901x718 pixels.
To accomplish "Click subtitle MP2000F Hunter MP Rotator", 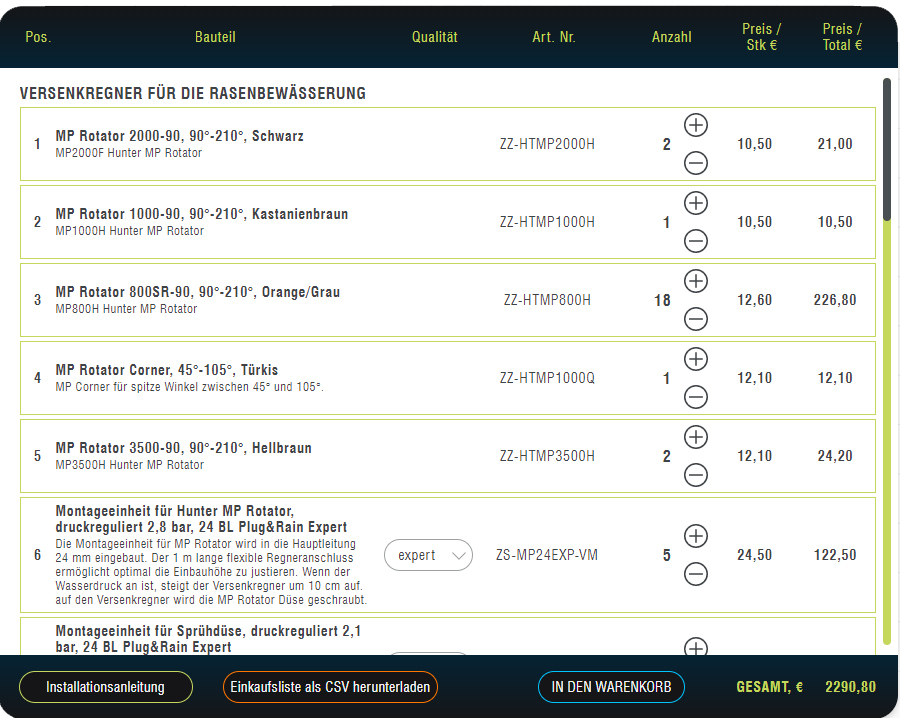I will (129, 153).
